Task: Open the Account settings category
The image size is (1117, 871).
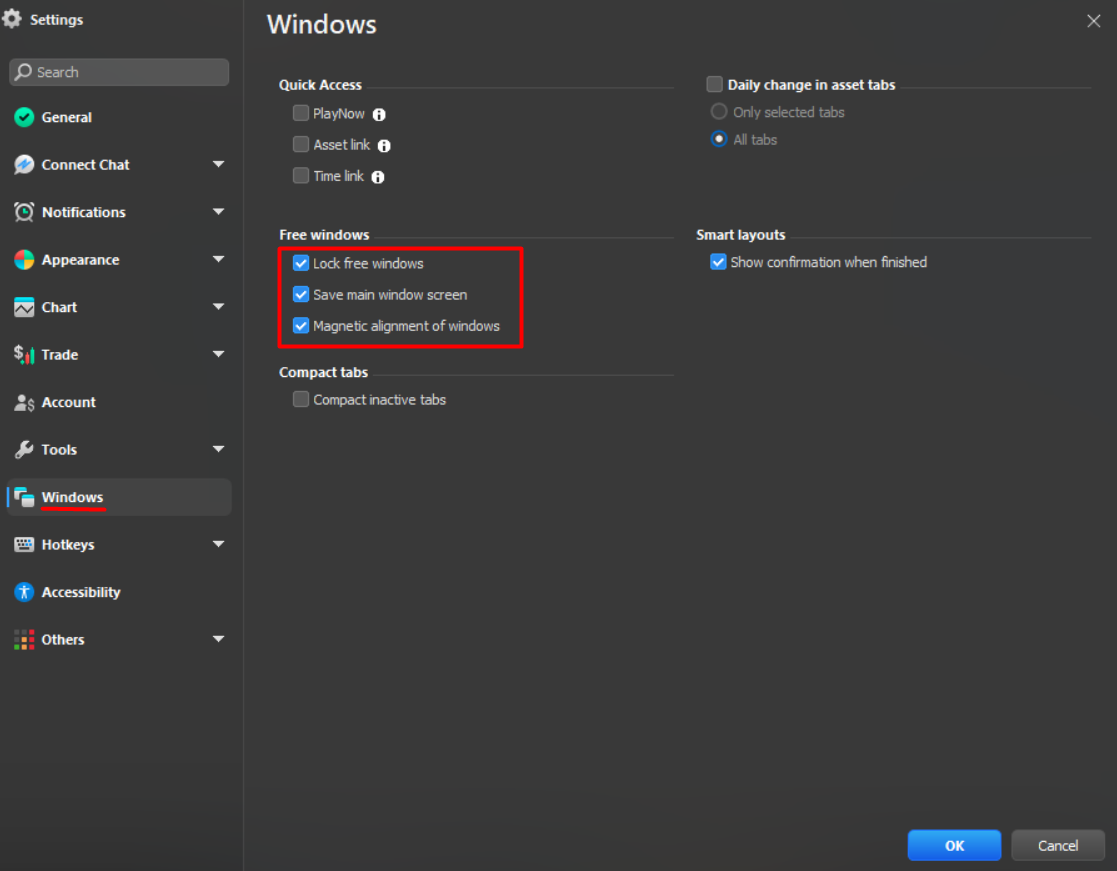Action: (118, 402)
